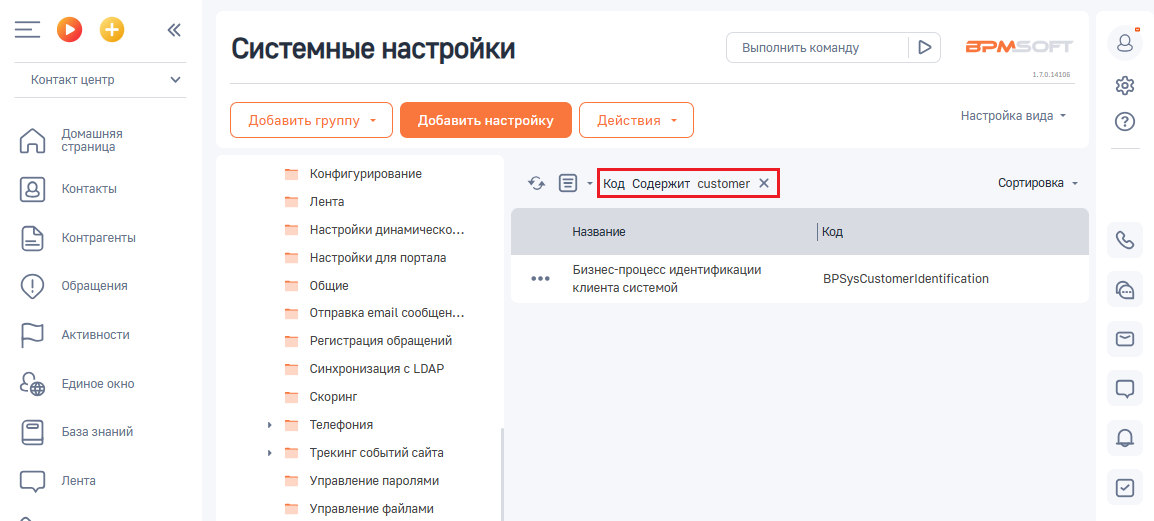The width and height of the screenshot is (1154, 521).
Task: Open the База знаний section
Action: 97,432
